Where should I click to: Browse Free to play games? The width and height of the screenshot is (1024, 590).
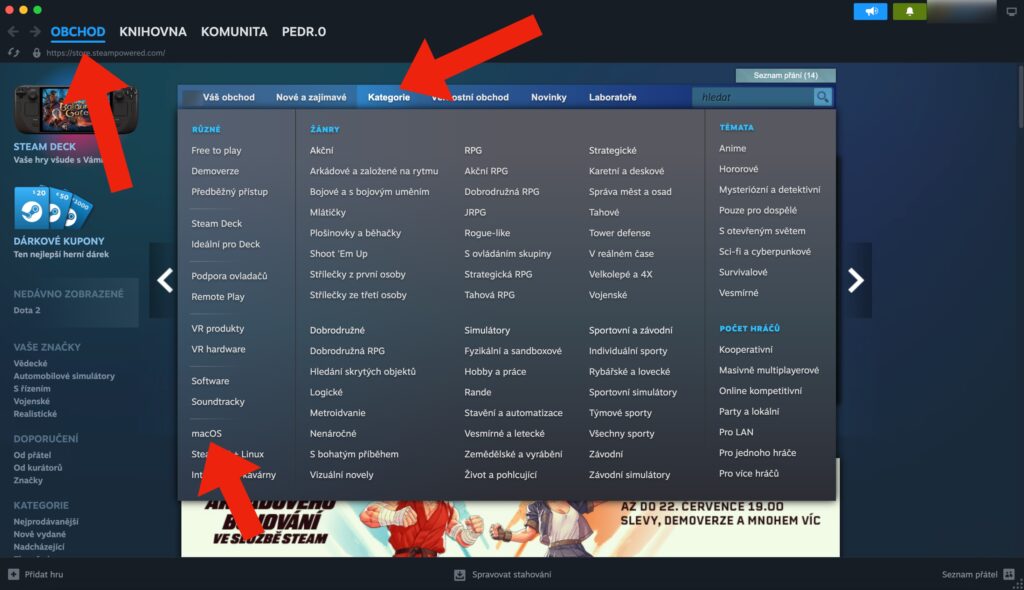point(218,151)
